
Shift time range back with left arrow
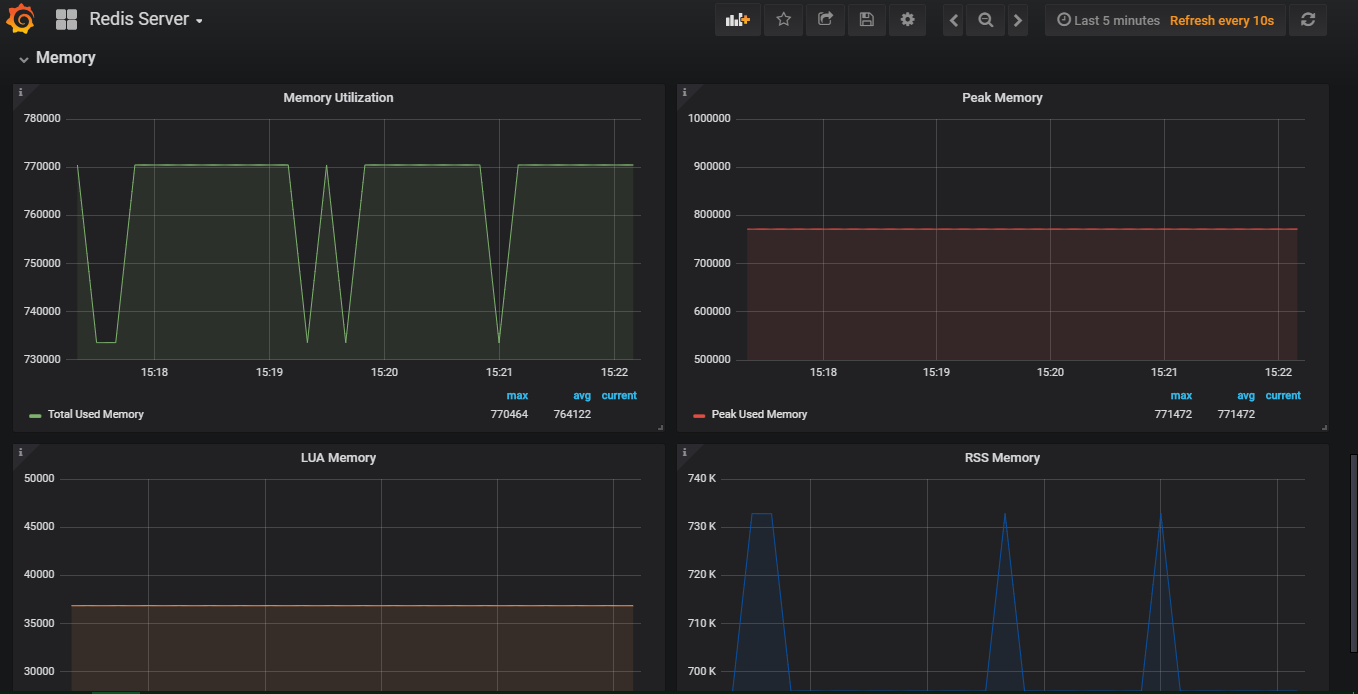tap(953, 20)
